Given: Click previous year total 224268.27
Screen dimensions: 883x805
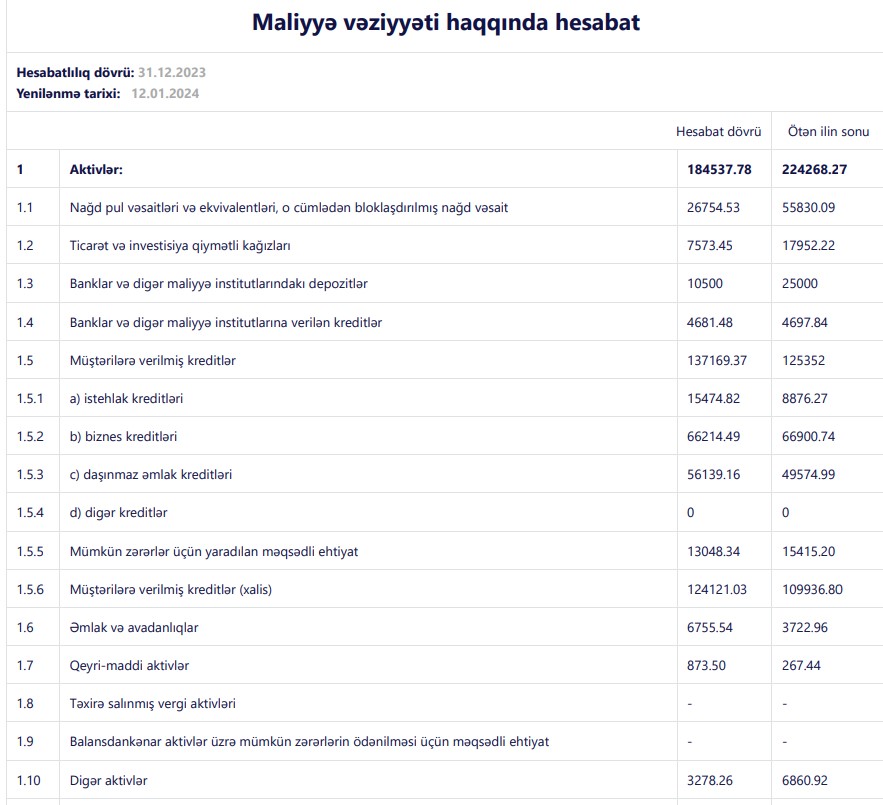Looking at the screenshot, I should tap(817, 169).
